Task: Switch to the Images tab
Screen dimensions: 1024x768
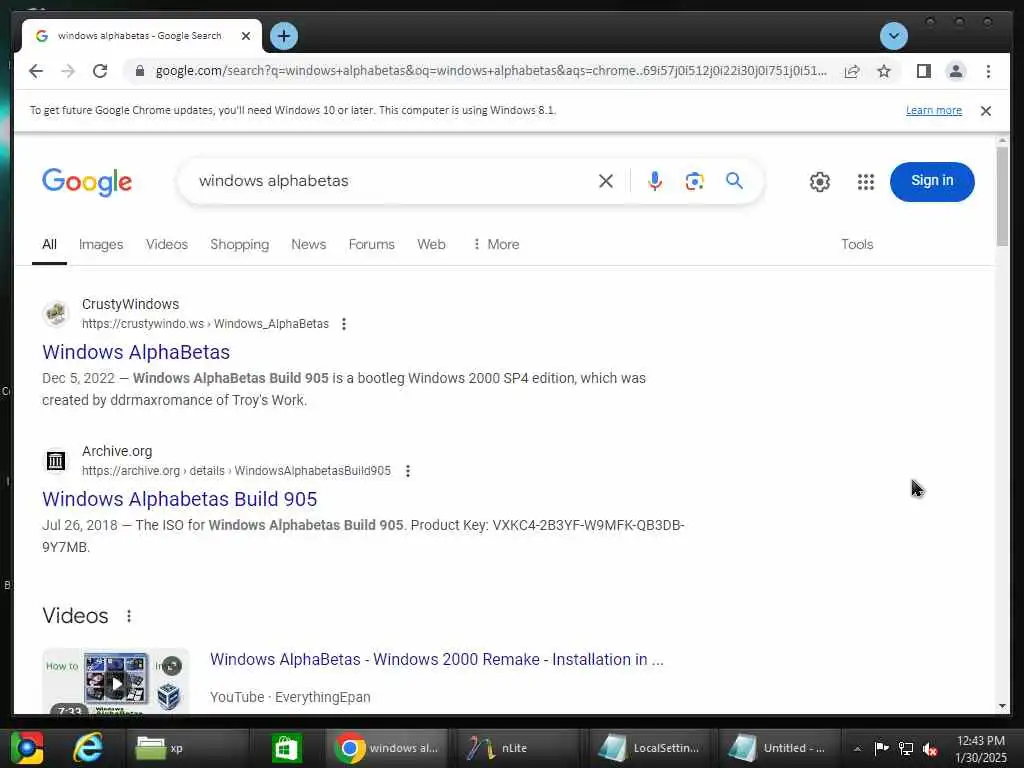Action: point(101,244)
